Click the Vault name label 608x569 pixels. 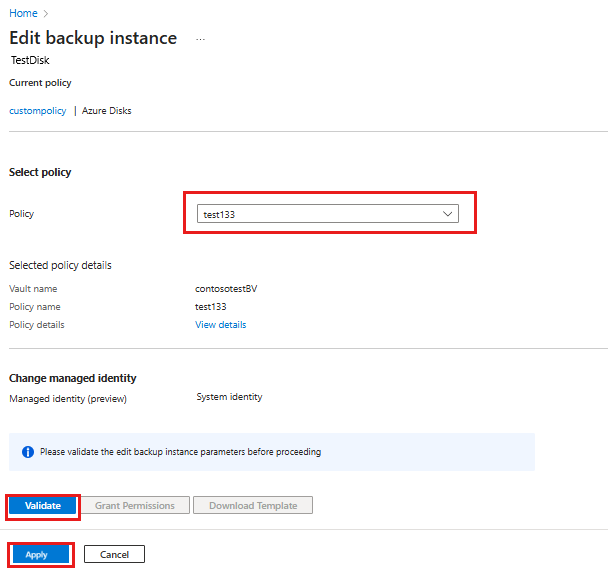[33, 289]
